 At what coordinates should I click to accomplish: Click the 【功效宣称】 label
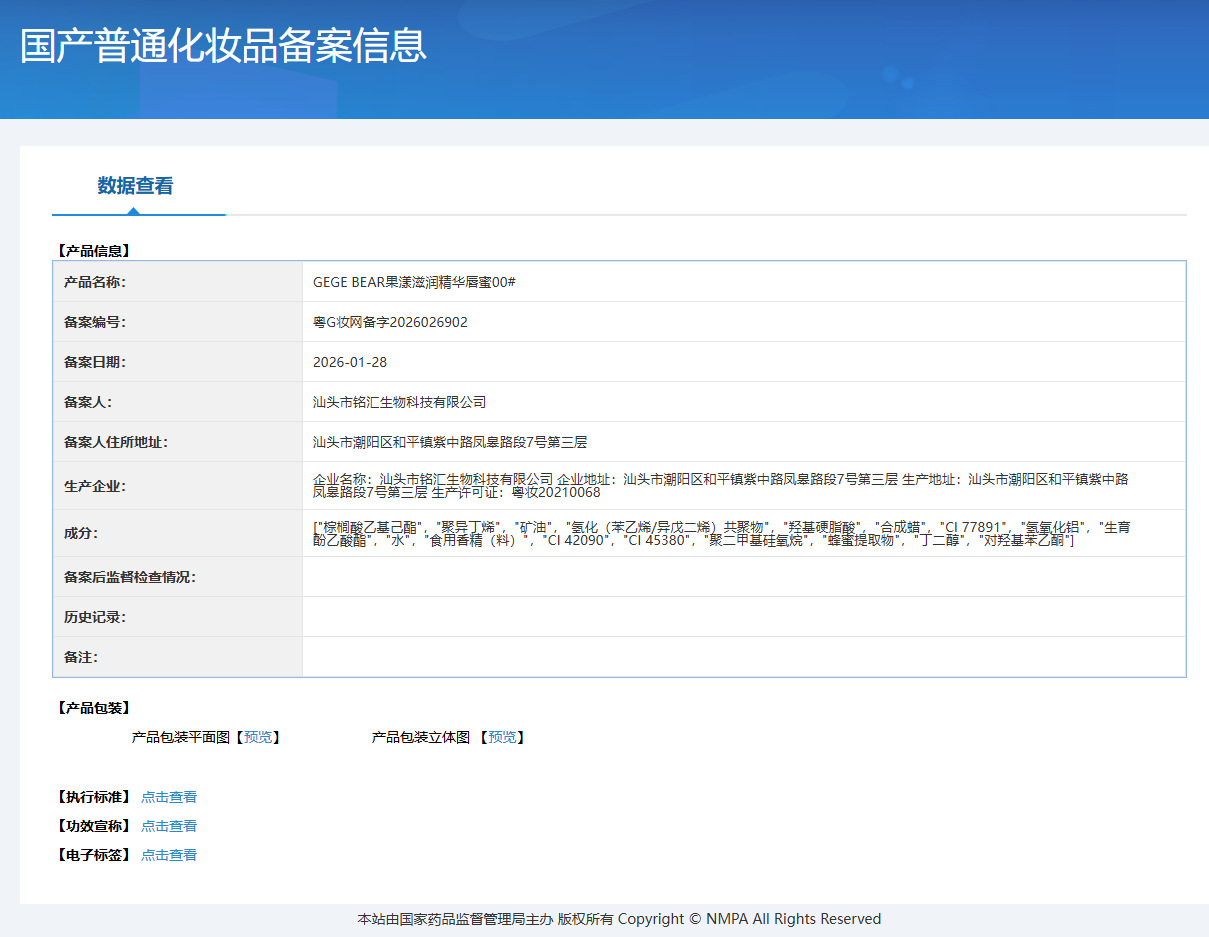point(93,826)
